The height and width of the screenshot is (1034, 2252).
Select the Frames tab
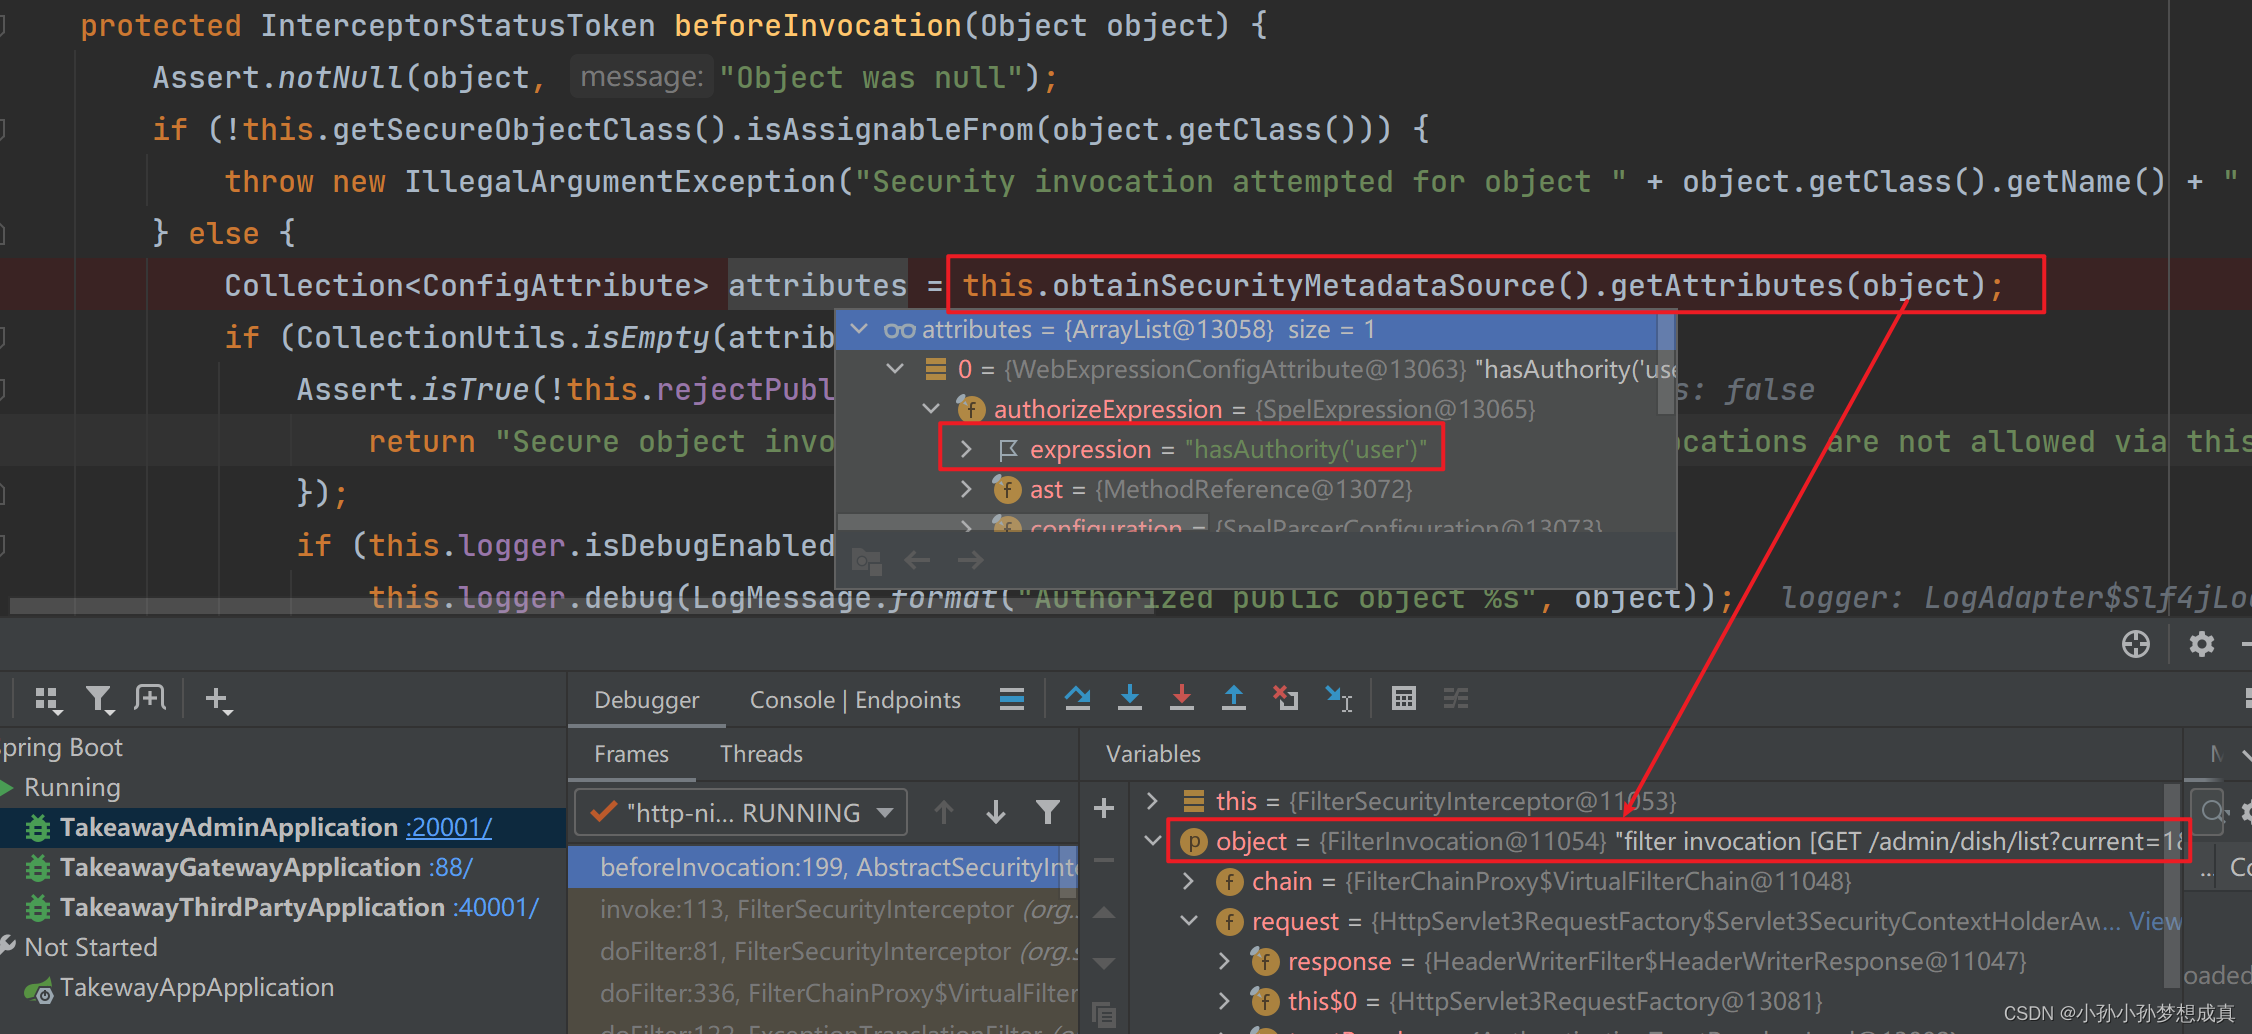pyautogui.click(x=631, y=754)
